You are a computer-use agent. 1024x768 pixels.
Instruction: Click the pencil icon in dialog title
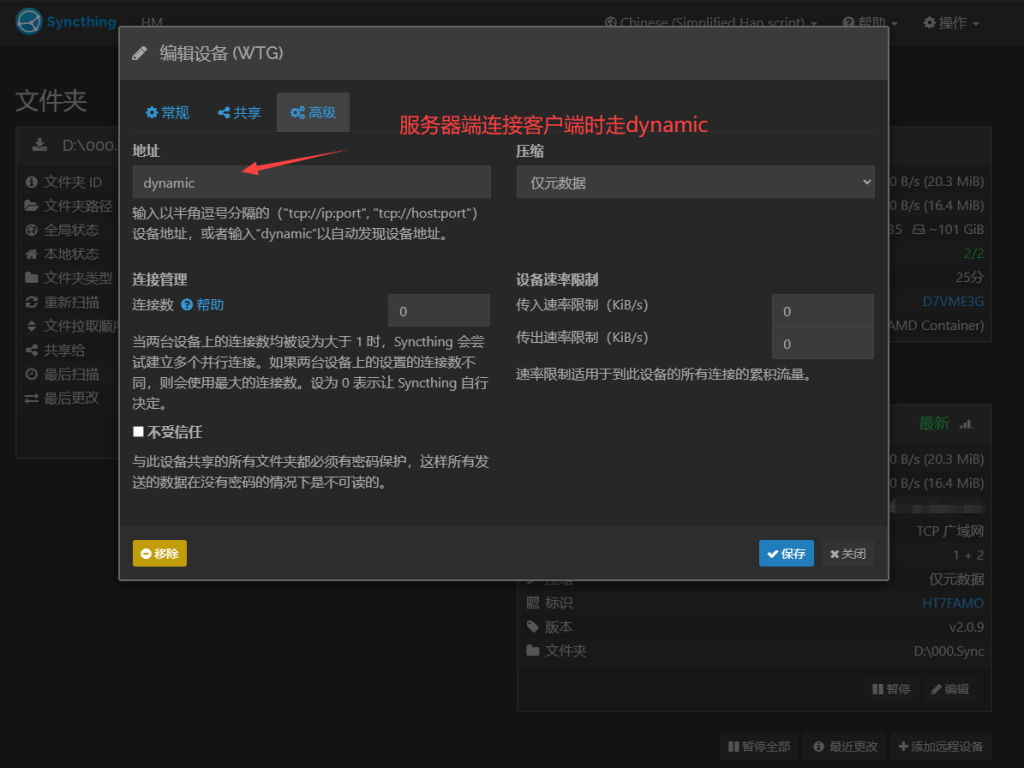(140, 53)
